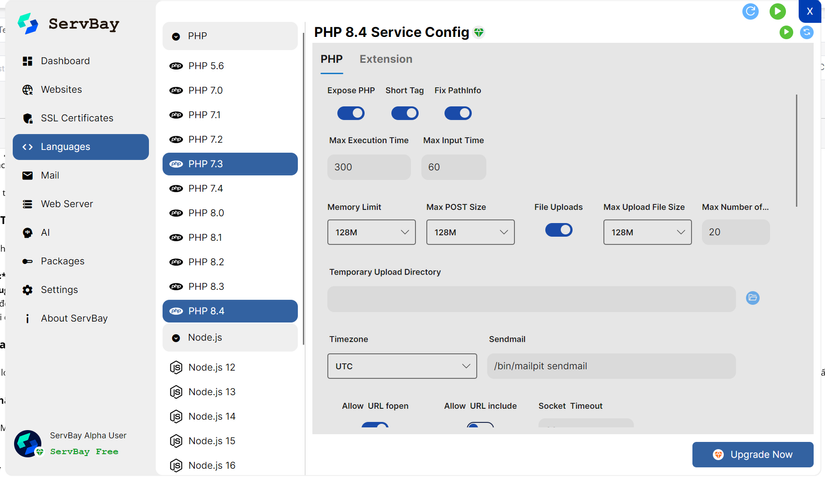Open the Max Upload File Size dropdown
Screen dimensions: 825x477
coord(647,232)
